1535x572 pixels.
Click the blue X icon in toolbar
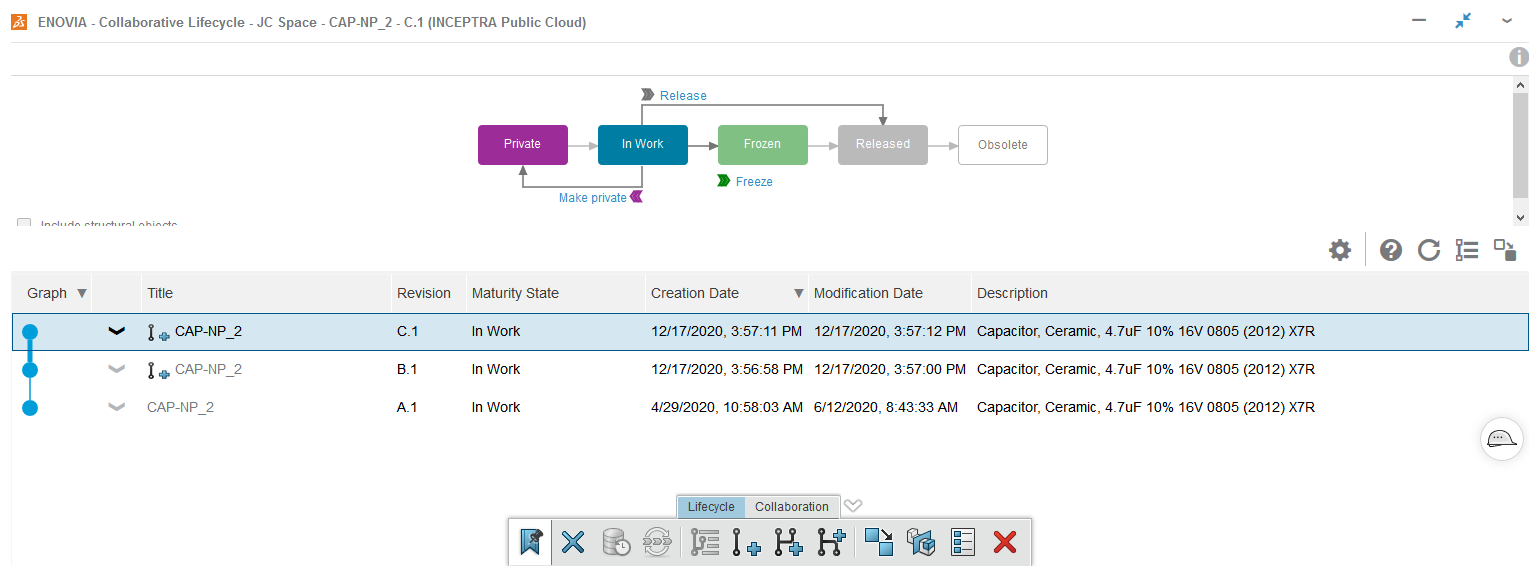(x=573, y=542)
